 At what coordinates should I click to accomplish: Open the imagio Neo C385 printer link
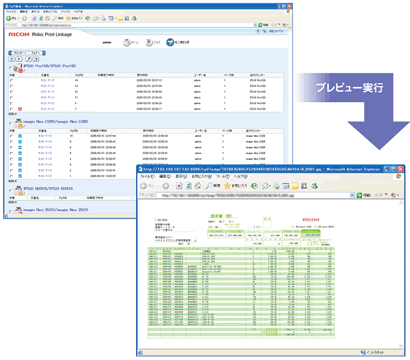[56, 122]
